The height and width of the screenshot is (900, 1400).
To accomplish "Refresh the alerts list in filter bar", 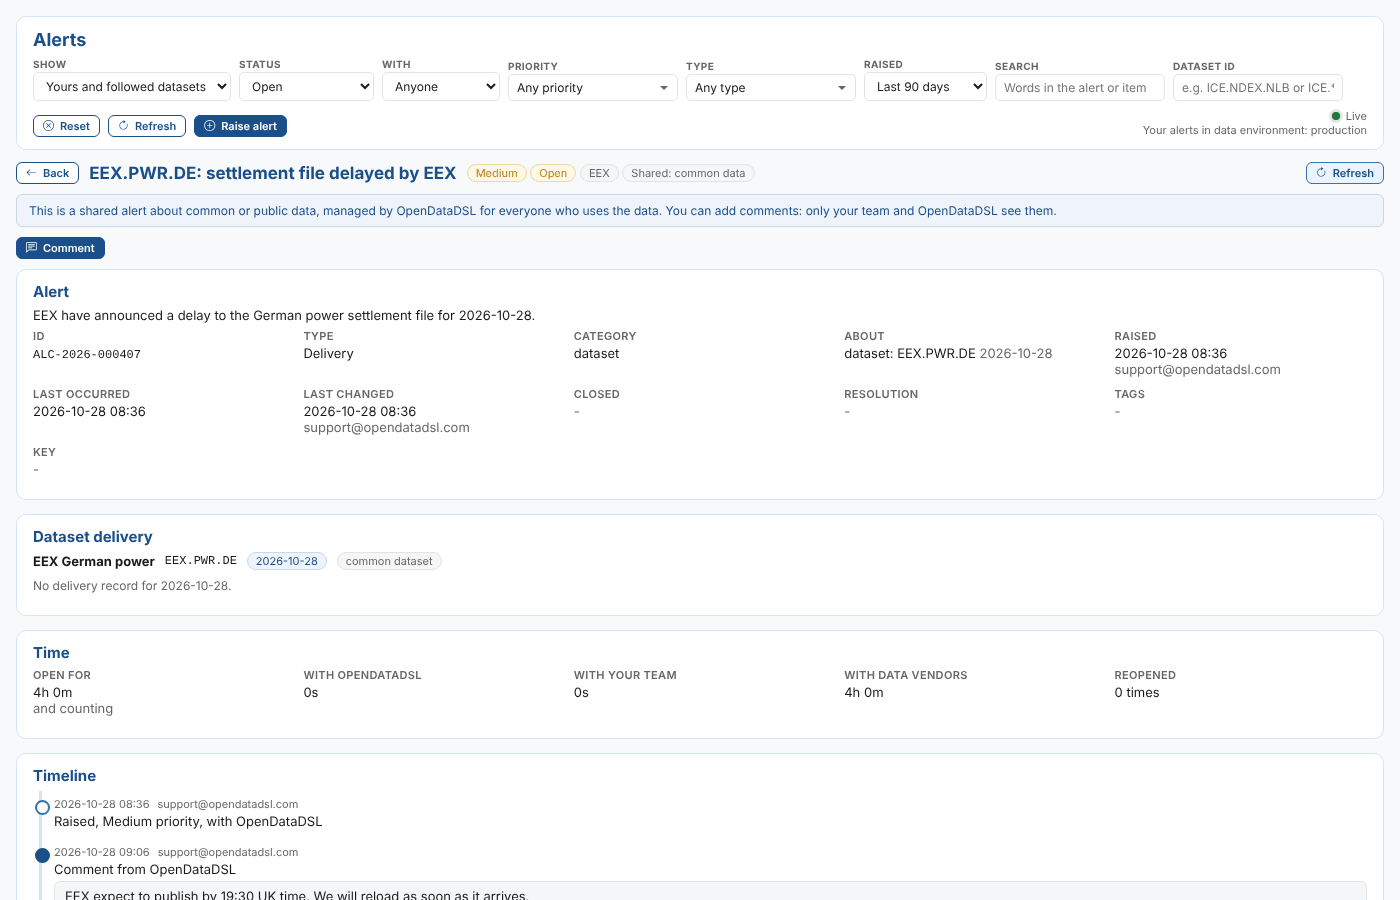I will [x=147, y=126].
